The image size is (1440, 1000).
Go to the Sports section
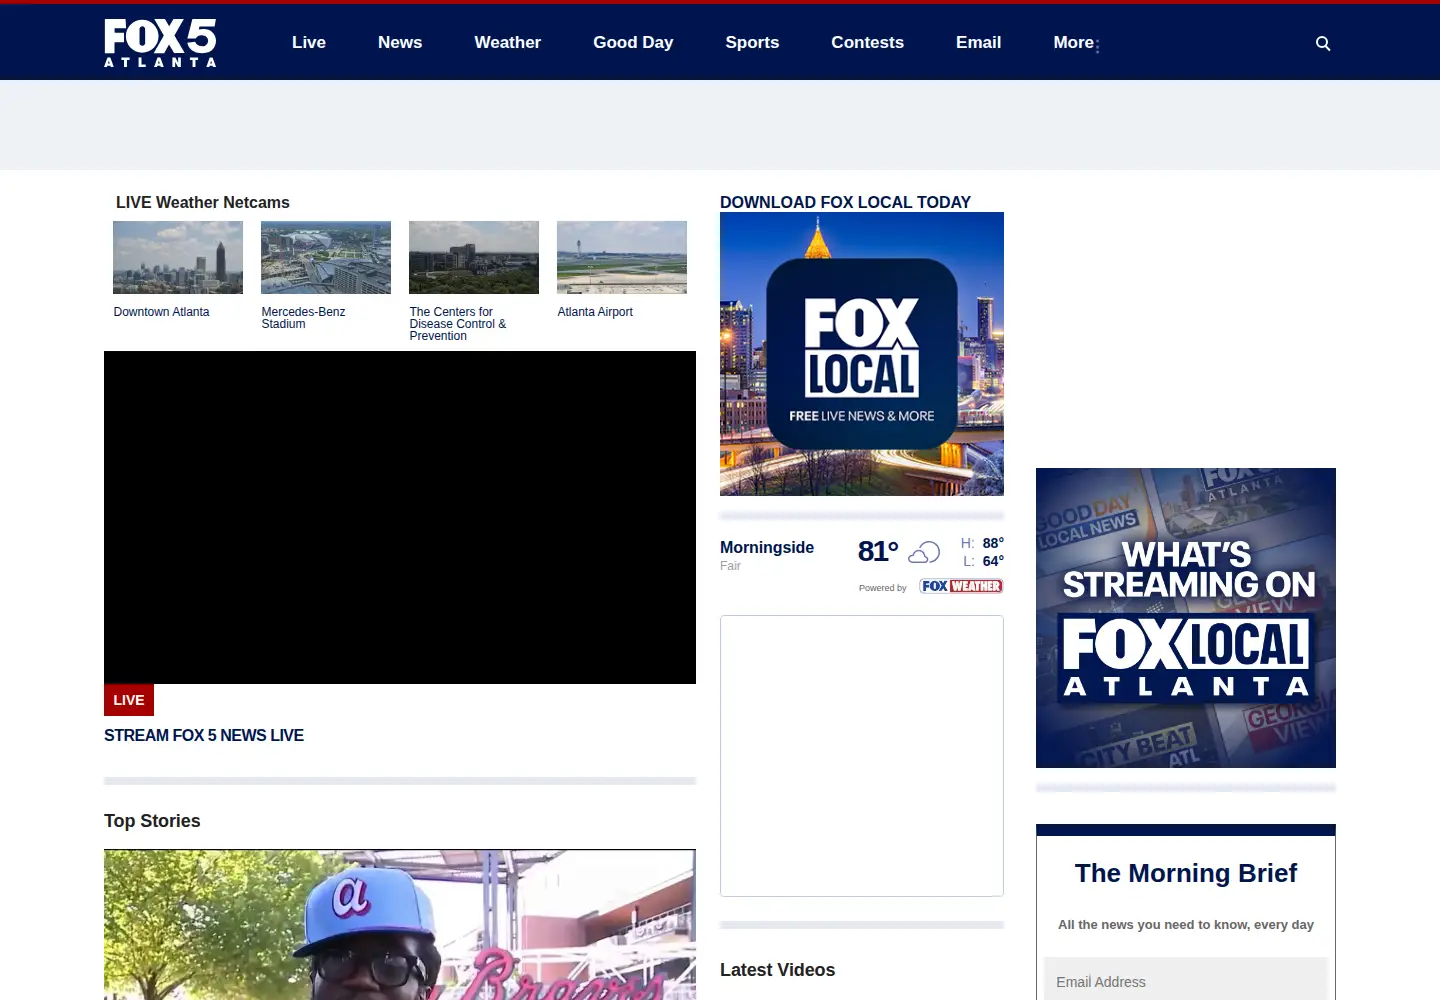[752, 42]
